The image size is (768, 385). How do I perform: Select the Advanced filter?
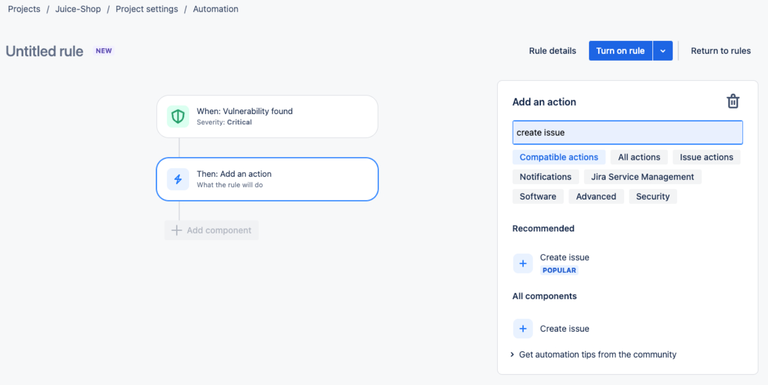(x=596, y=196)
